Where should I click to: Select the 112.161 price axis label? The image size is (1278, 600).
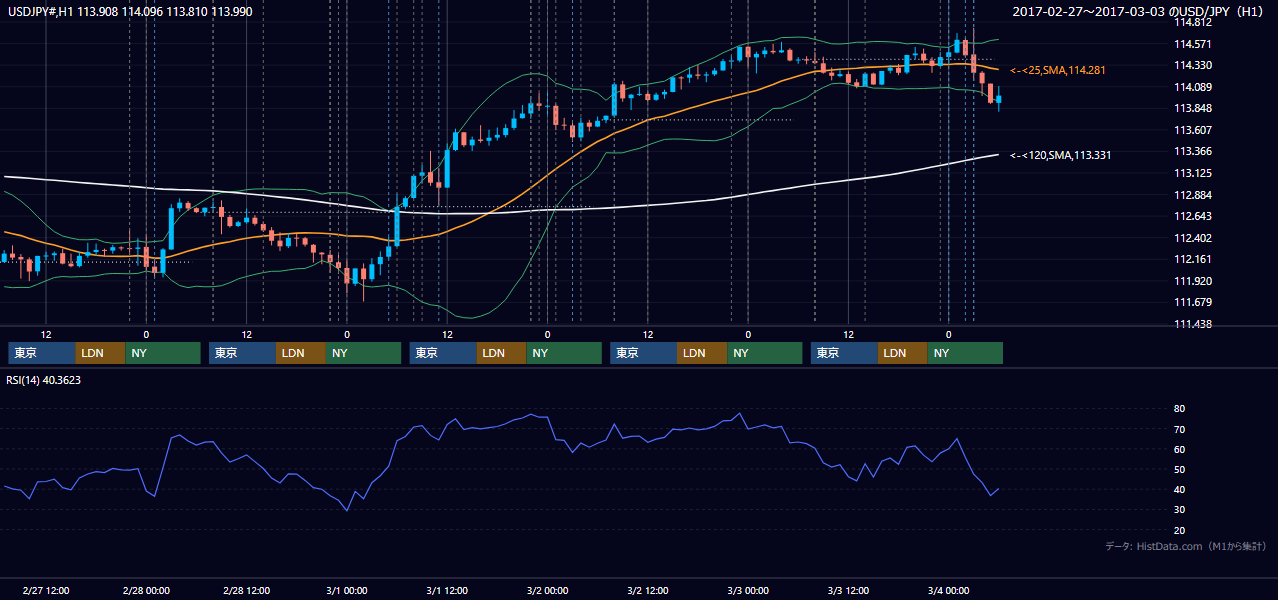pos(1192,259)
